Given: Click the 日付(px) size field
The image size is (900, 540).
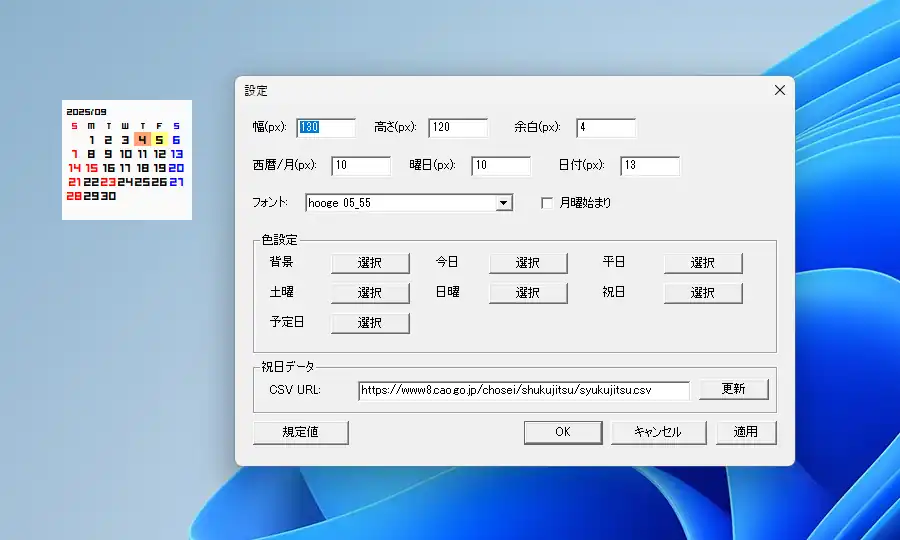Looking at the screenshot, I should point(650,165).
